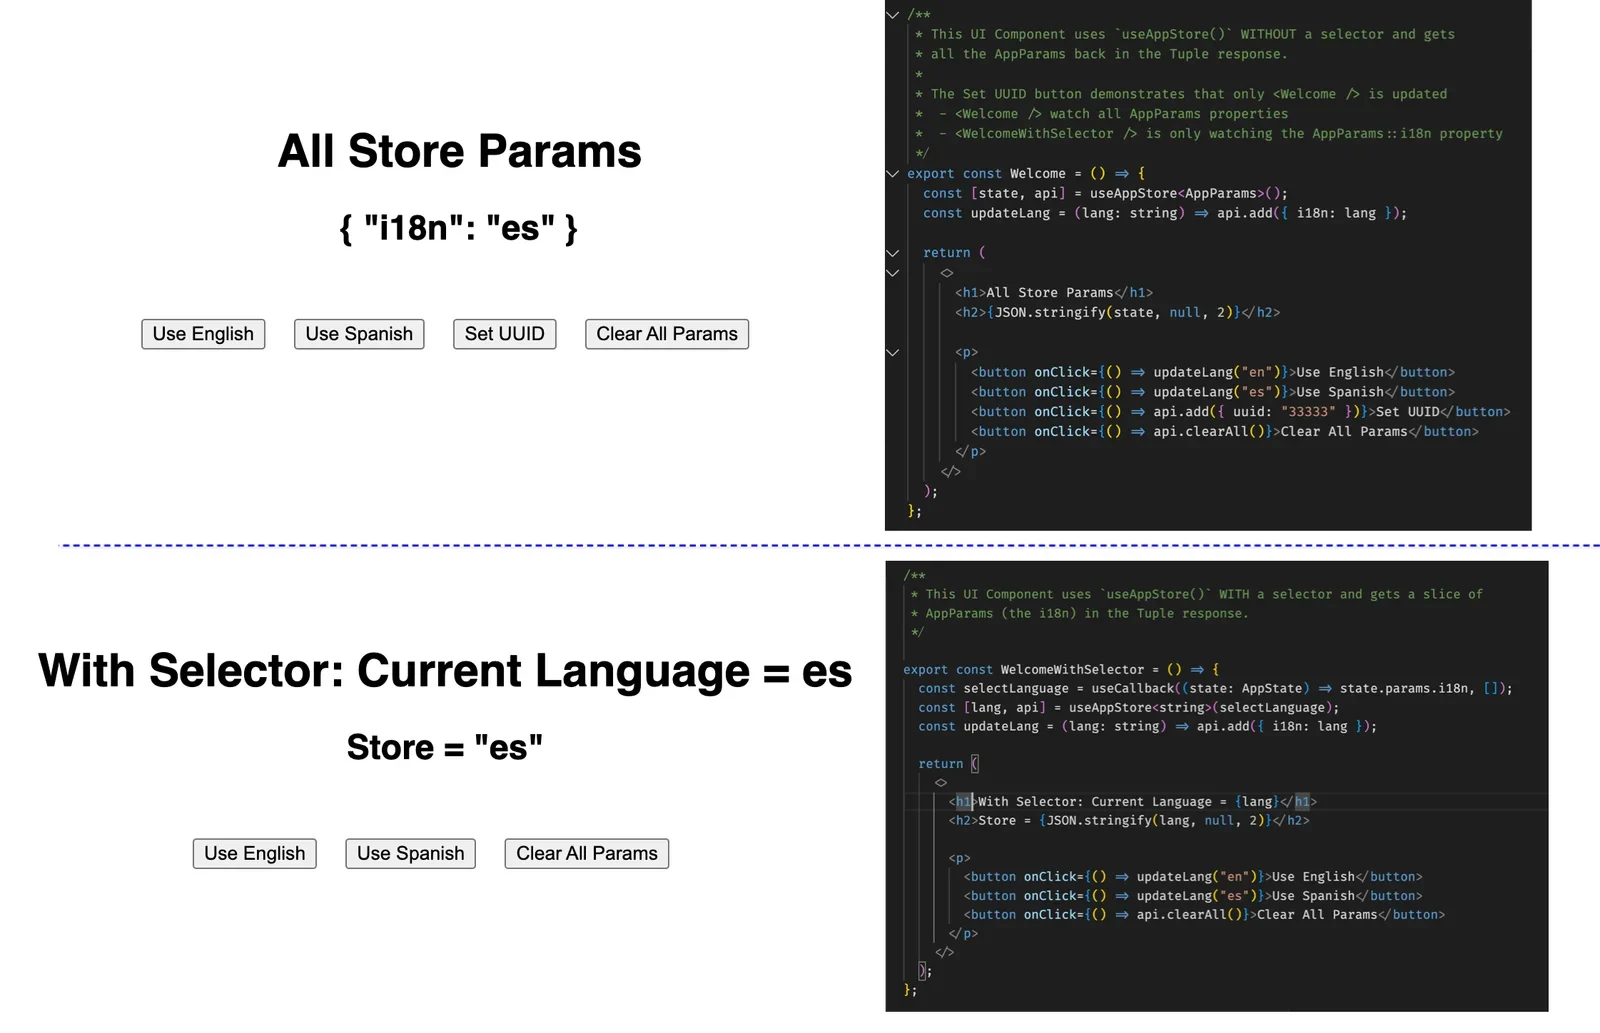Click the 'WITHOUT a selector and gets' comment line
Image resolution: width=1600 pixels, height=1033 pixels.
[x=1185, y=34]
